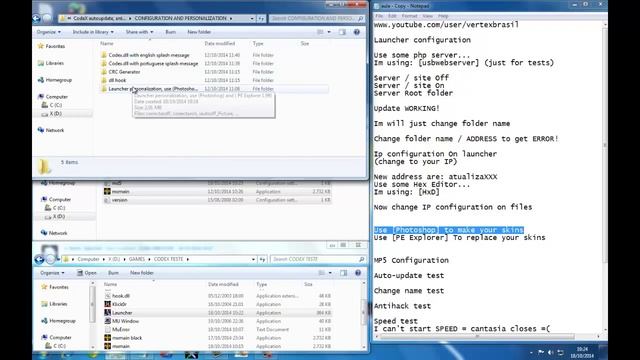Select Libraries in the top Explorer sidebar
Screen dimensions: 640x360
click(x=51, y=63)
